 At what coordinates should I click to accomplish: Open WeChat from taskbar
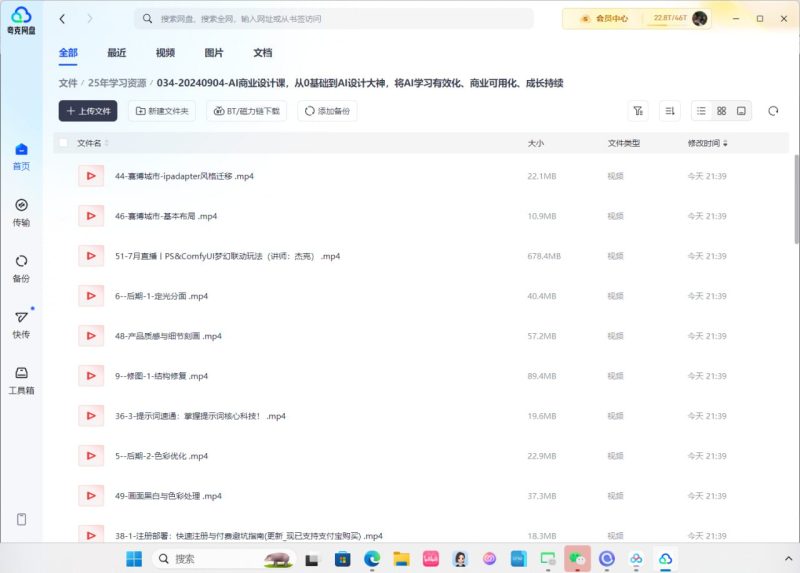pos(577,559)
